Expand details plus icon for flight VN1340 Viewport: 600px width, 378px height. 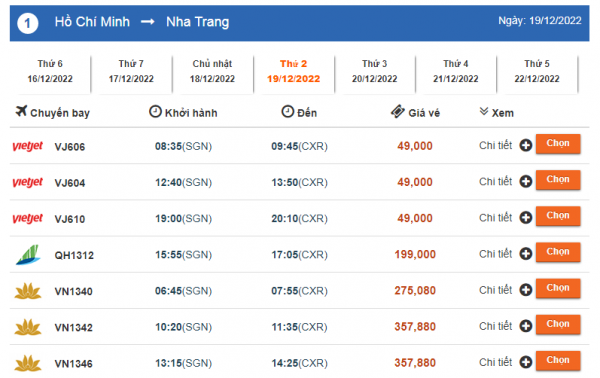coord(526,290)
